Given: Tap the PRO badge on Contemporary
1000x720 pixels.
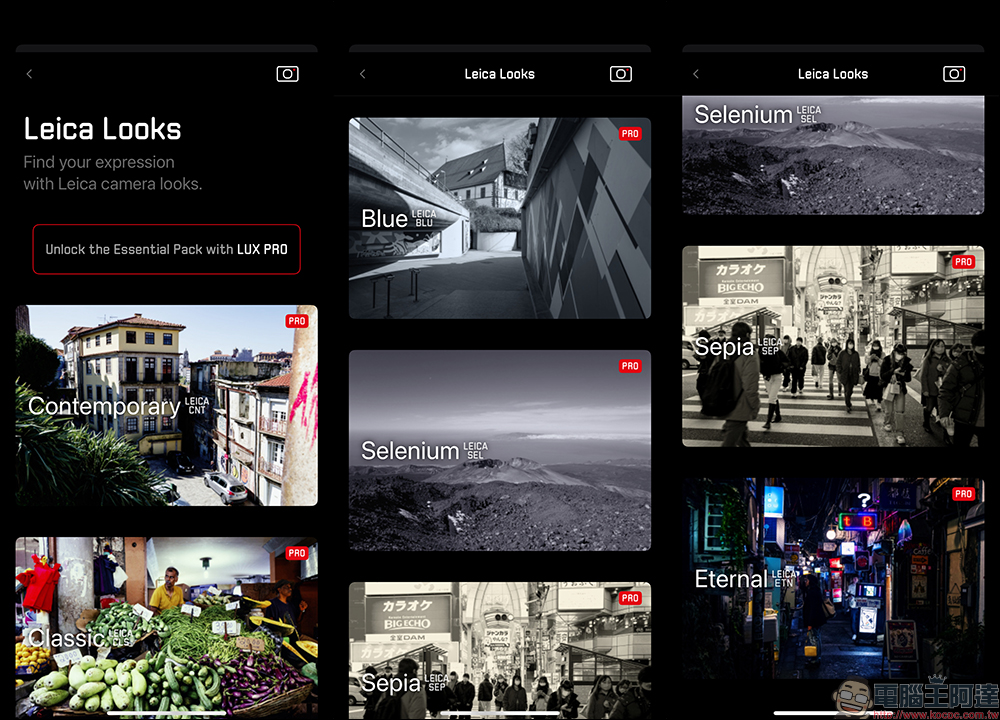Looking at the screenshot, I should 297,321.
